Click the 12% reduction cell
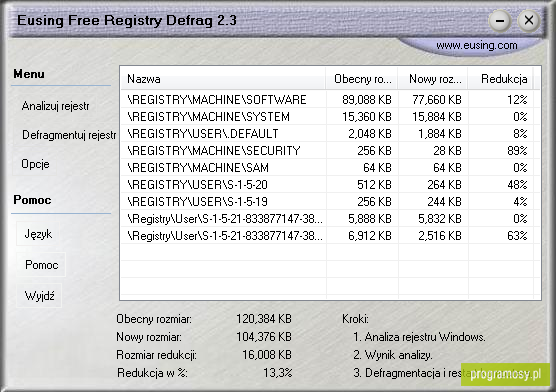 517,100
